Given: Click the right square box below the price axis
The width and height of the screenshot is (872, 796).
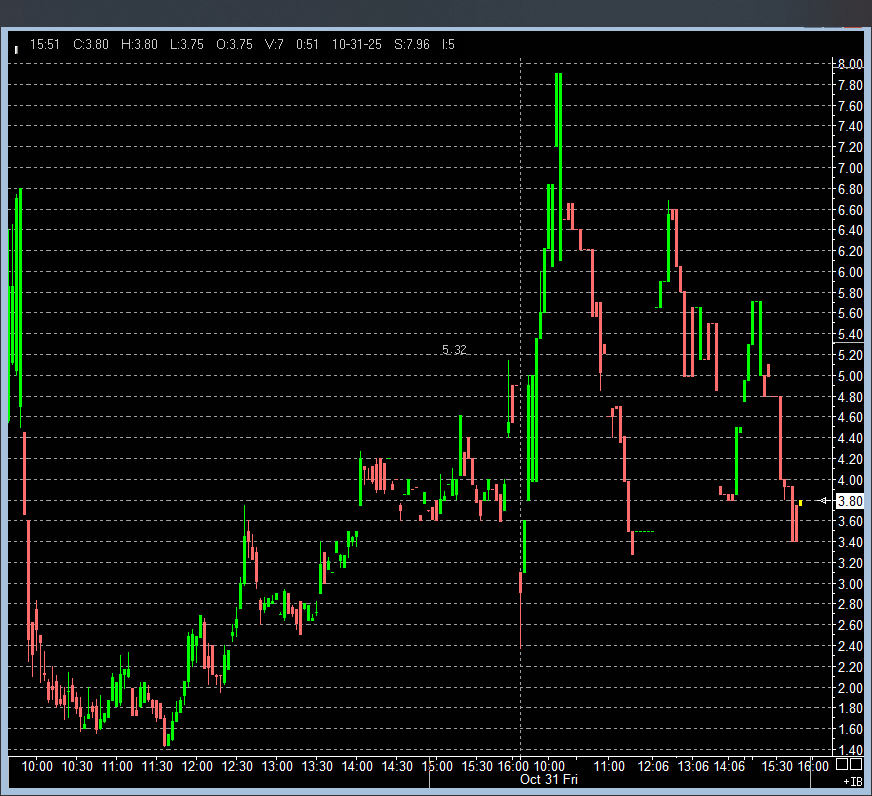Looking at the screenshot, I should pyautogui.click(x=856, y=765).
